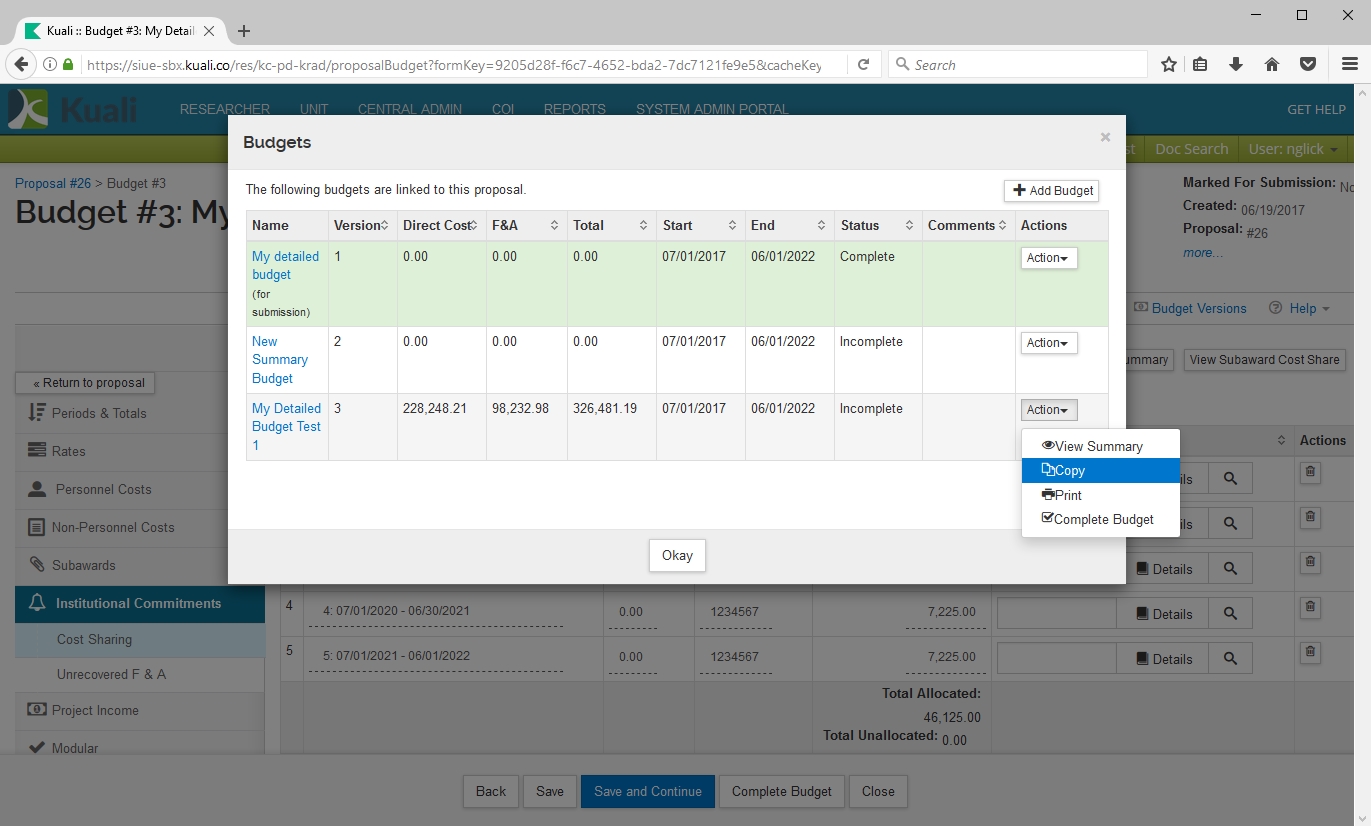Open the Firefox hamburger menu

pos(1349,65)
